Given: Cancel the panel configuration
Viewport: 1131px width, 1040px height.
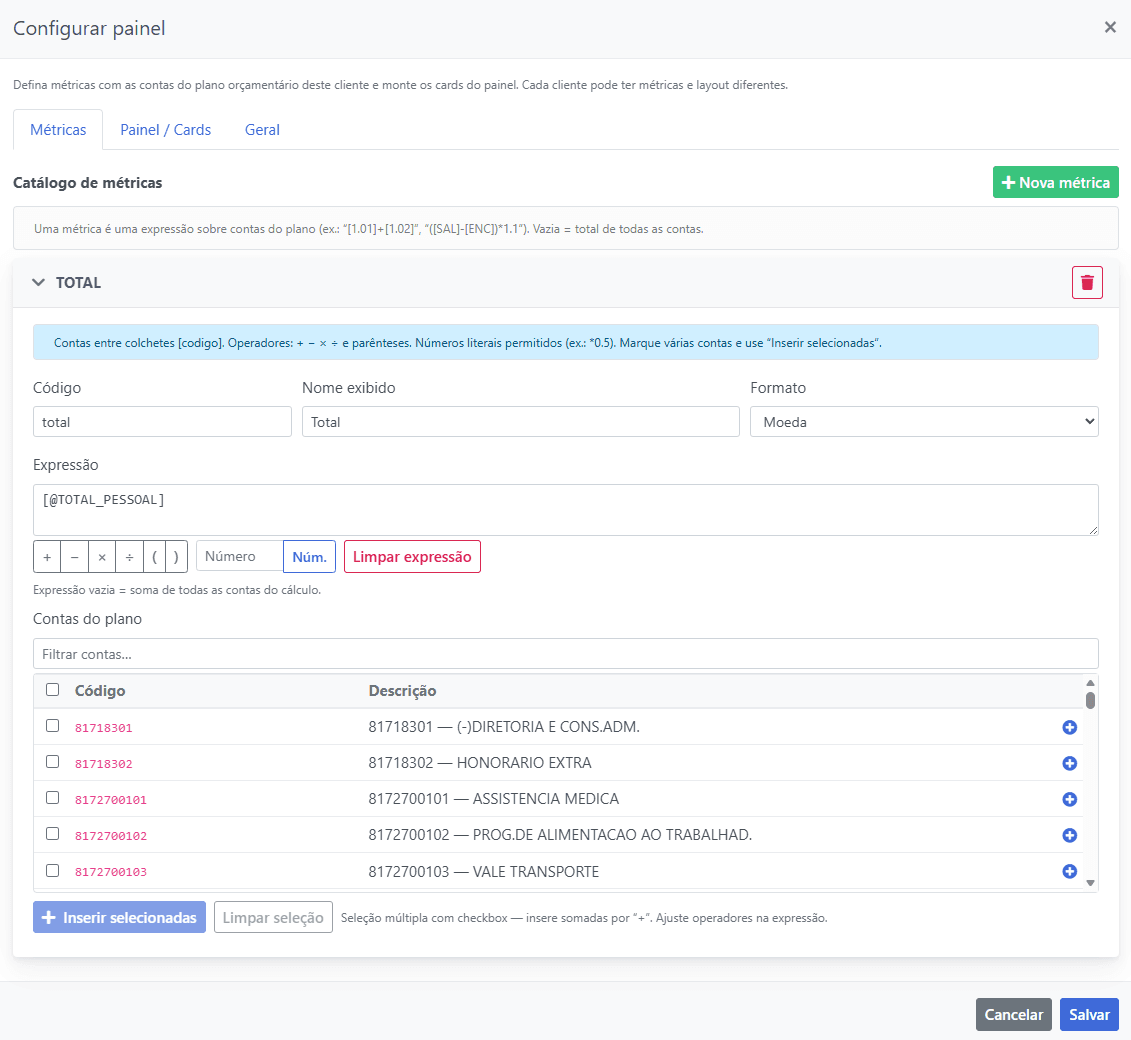Looking at the screenshot, I should click(1013, 1015).
